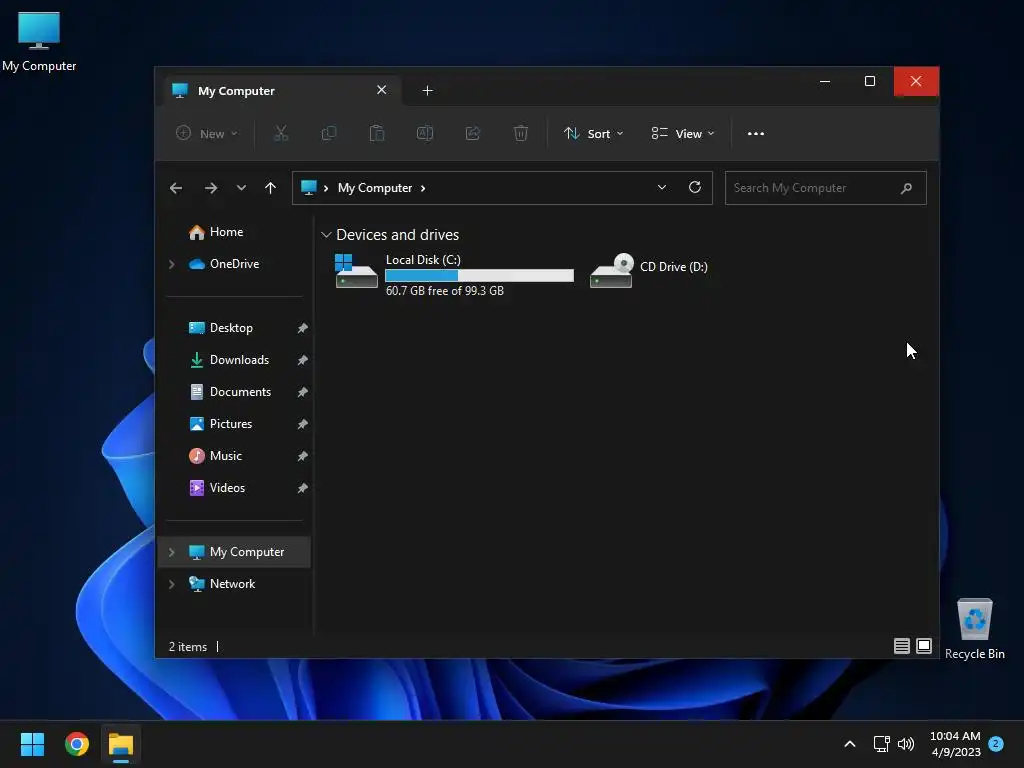Unpin Documents using its pin icon
The image size is (1024, 768).
[x=302, y=392]
